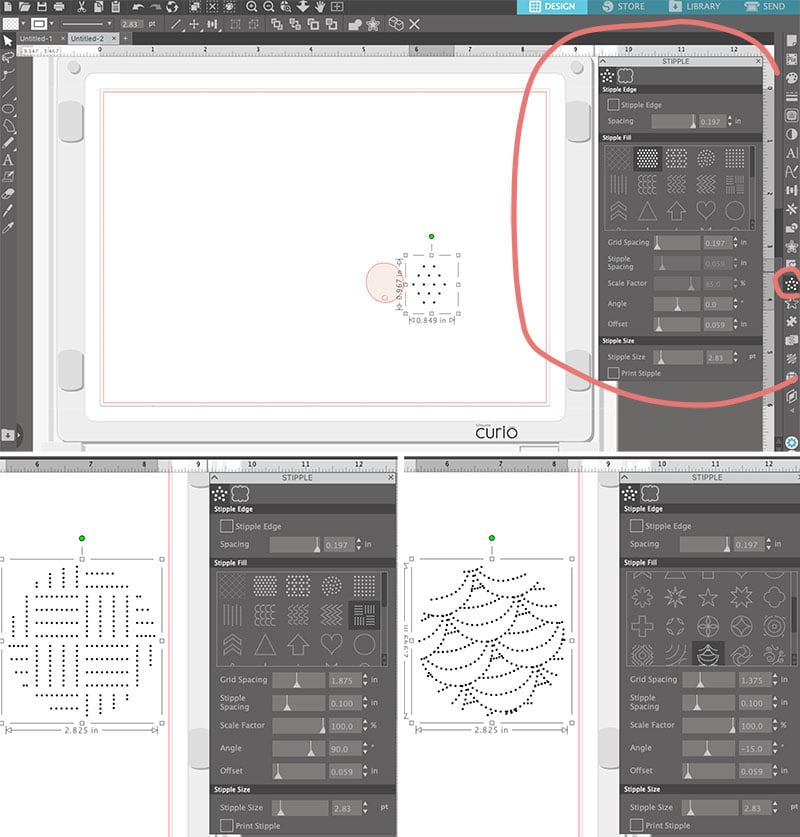
Task: Switch to the LIBRARY tab
Action: [x=695, y=6]
